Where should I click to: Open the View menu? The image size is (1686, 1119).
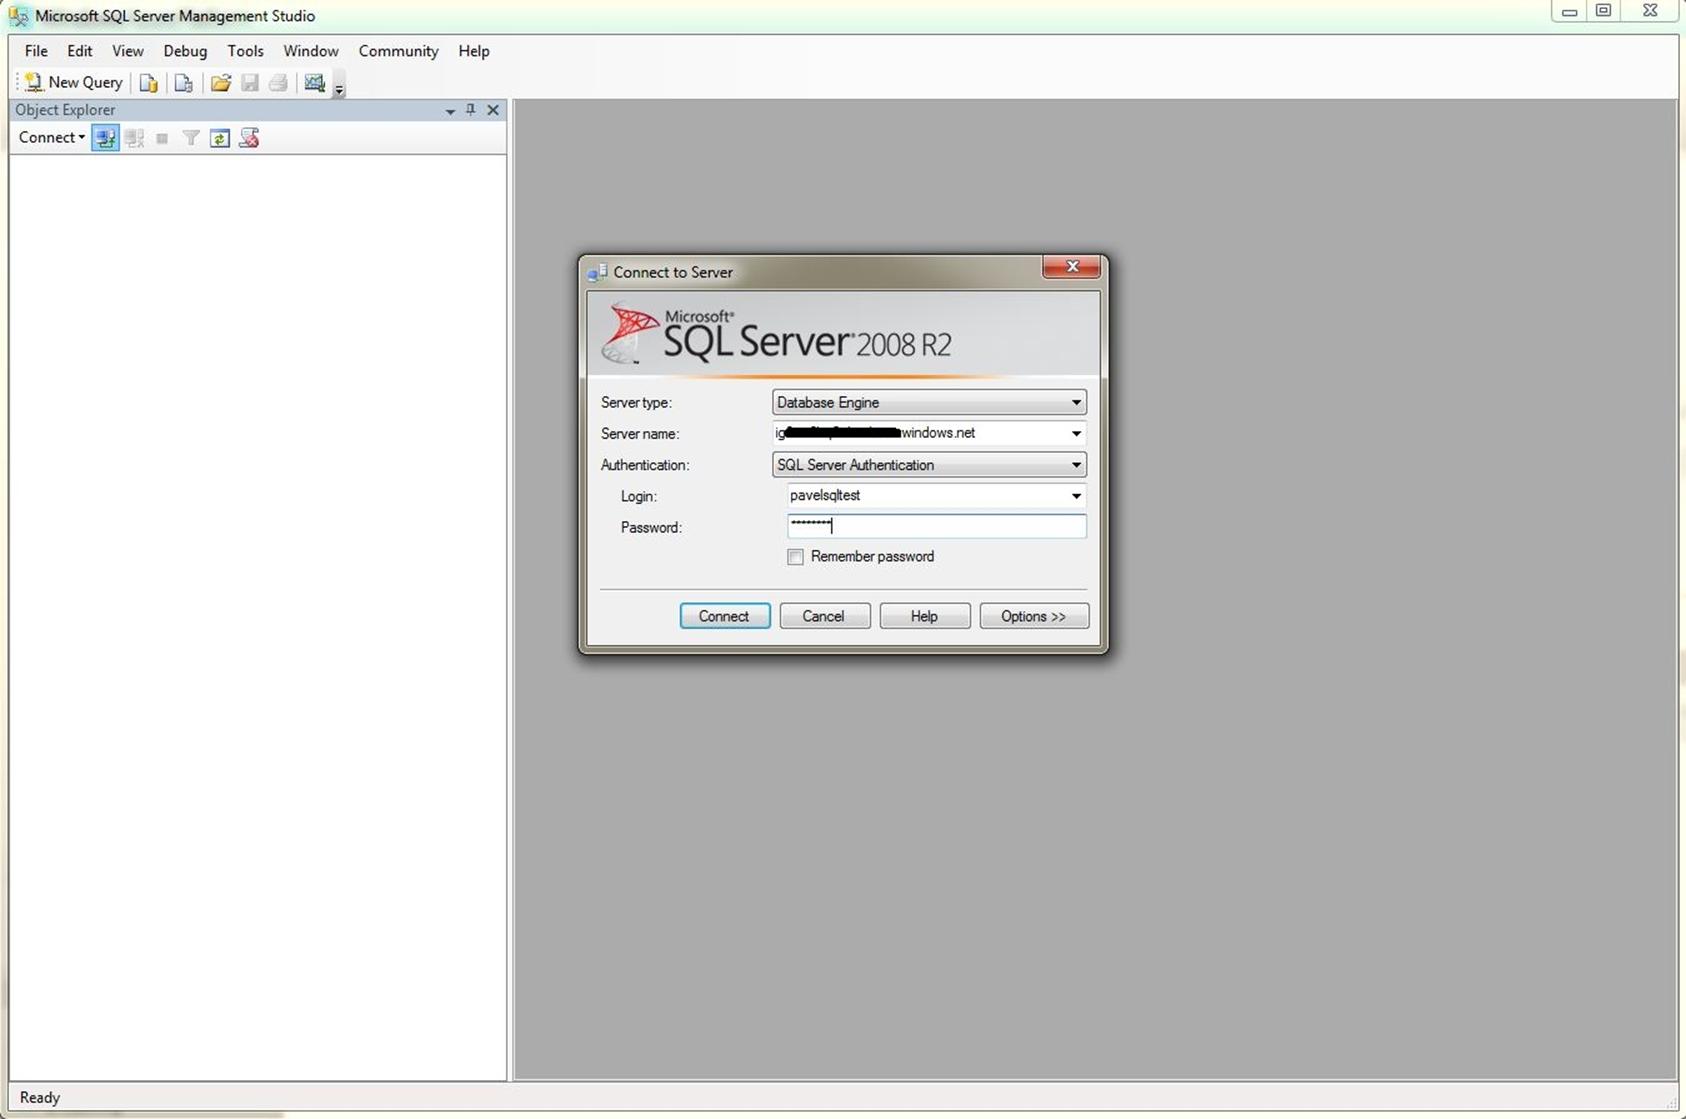(127, 51)
